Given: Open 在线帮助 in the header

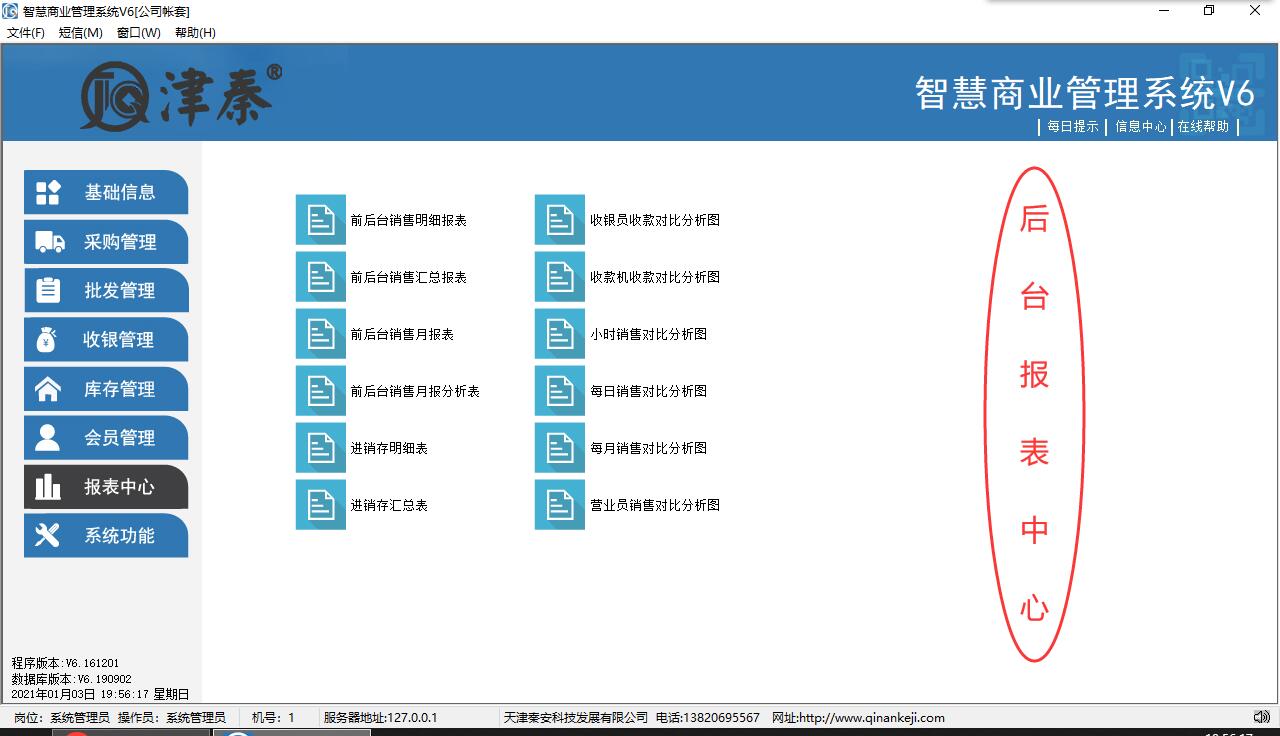Looking at the screenshot, I should [1203, 127].
